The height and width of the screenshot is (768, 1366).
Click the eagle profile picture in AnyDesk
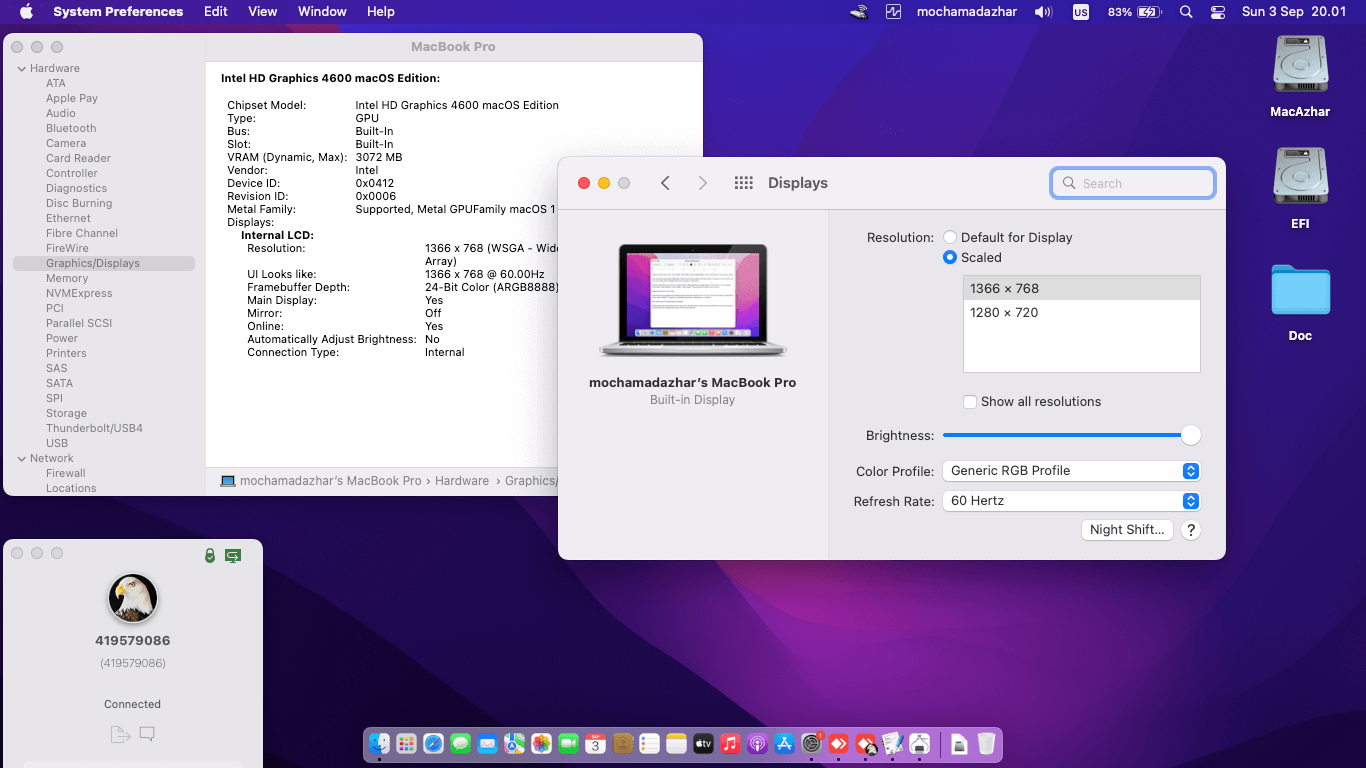click(133, 598)
